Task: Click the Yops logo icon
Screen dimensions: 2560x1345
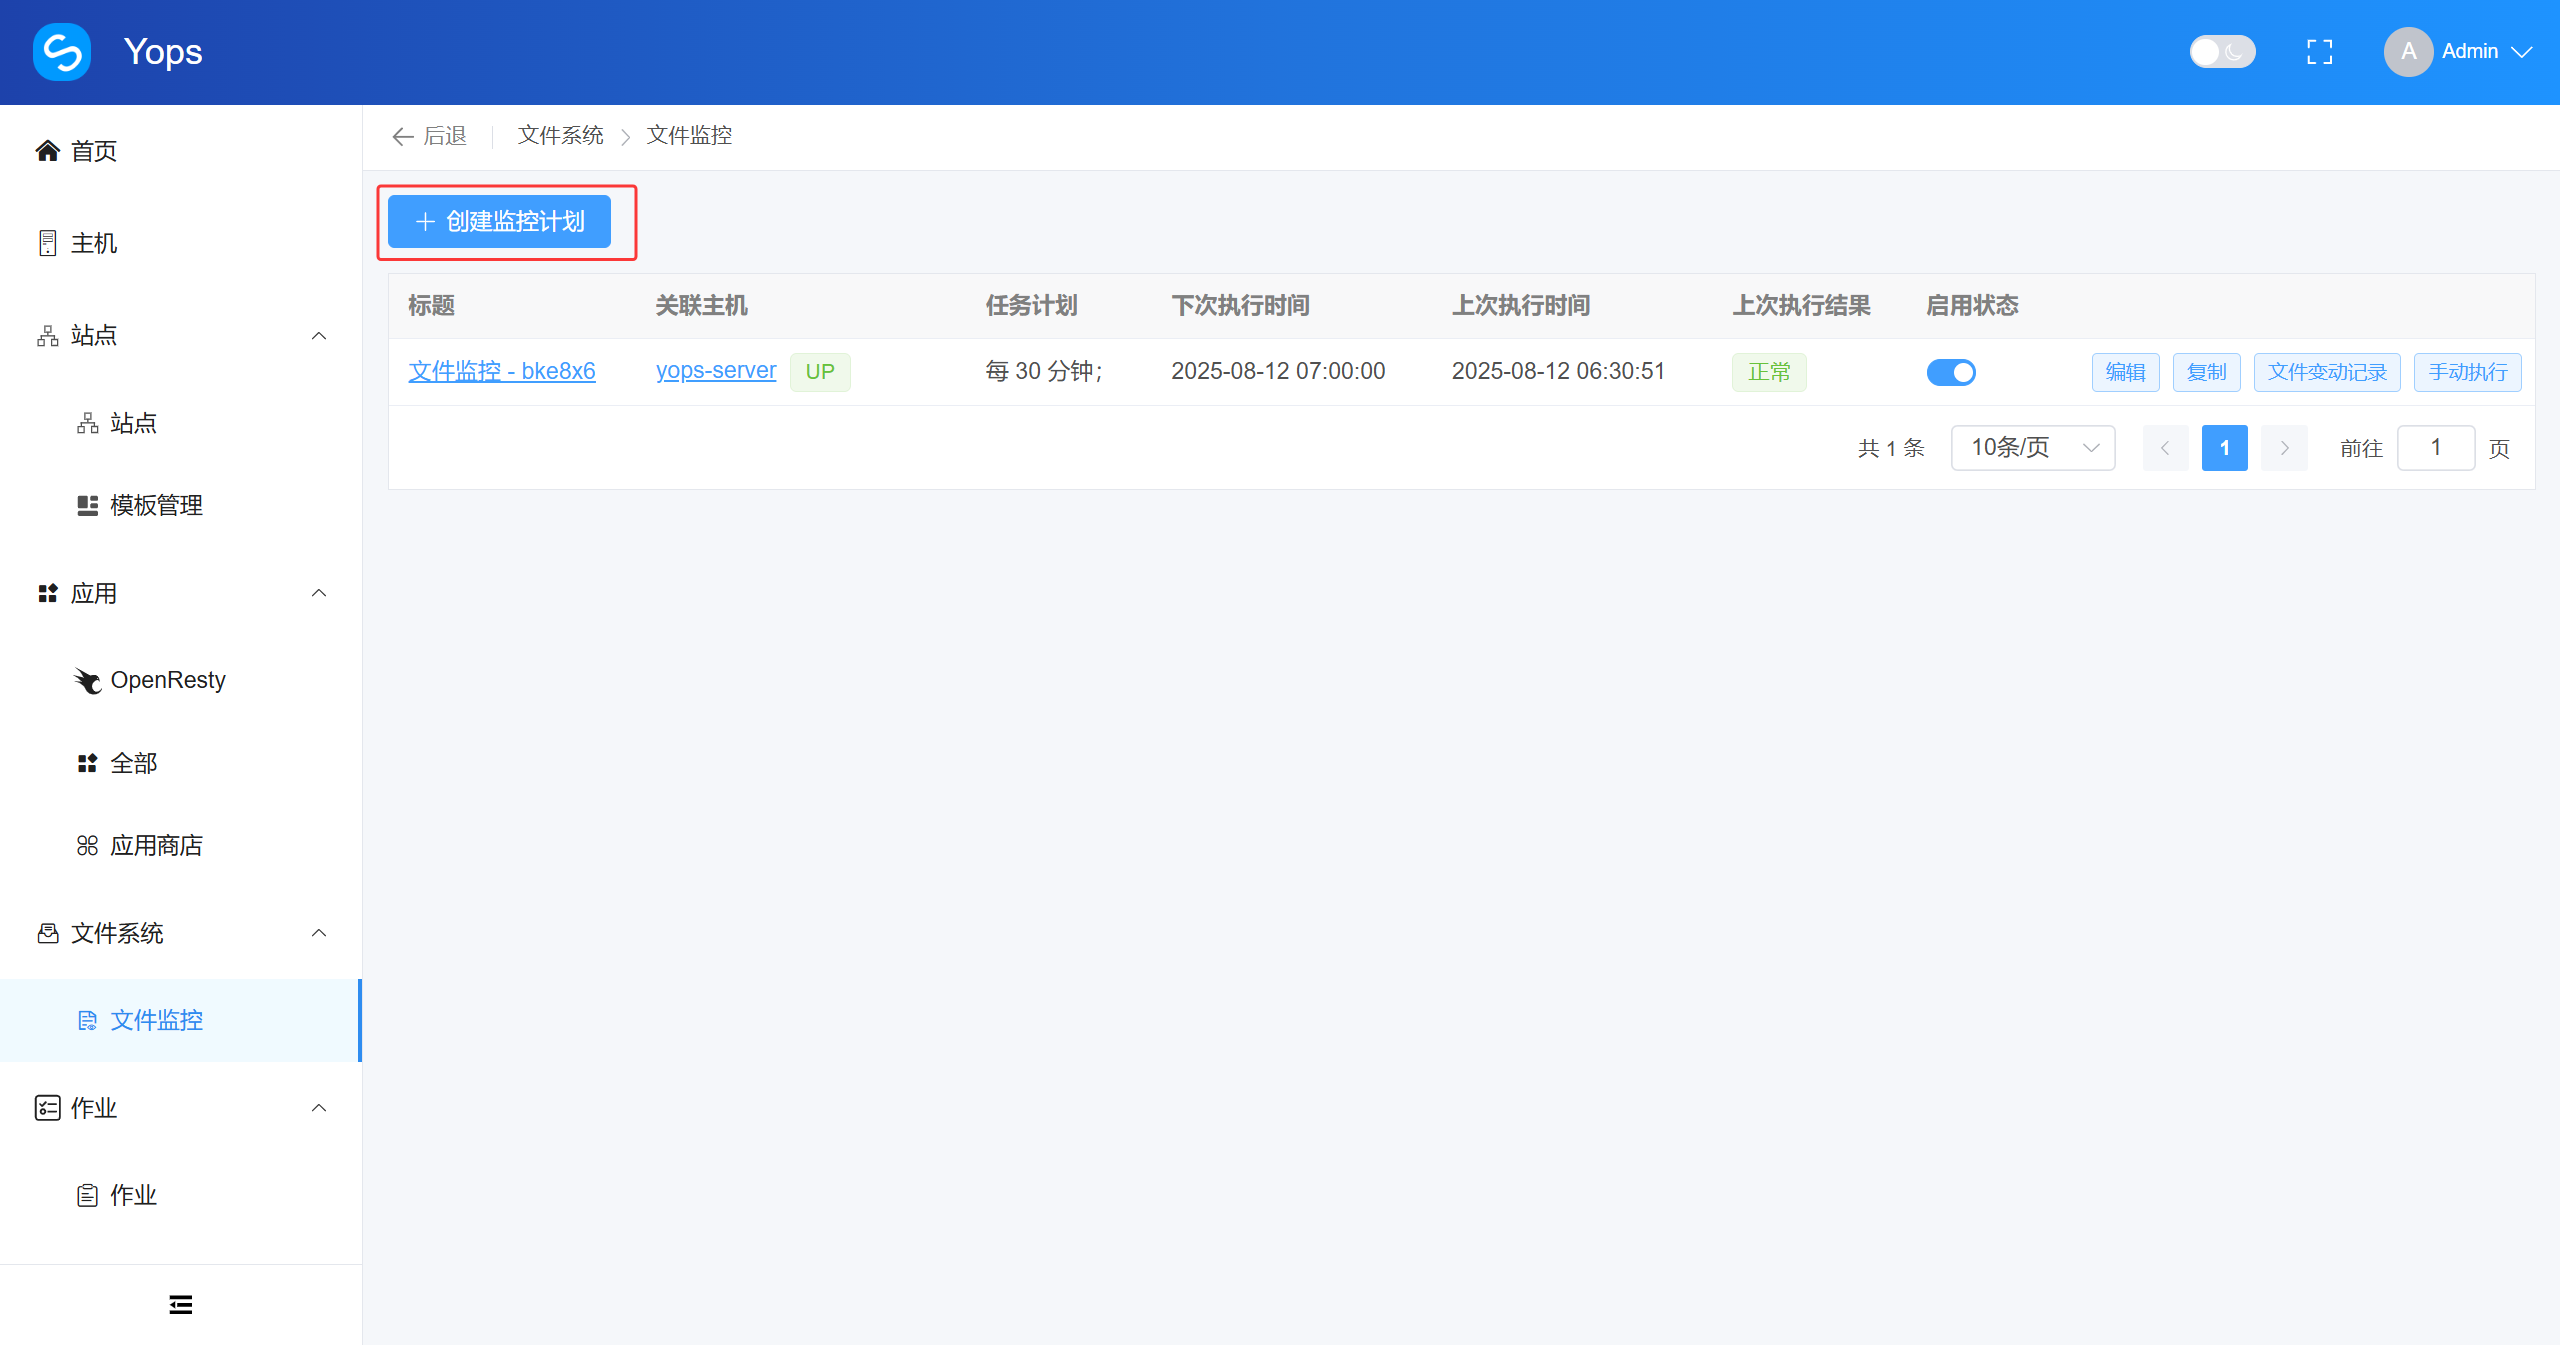Action: point(62,52)
